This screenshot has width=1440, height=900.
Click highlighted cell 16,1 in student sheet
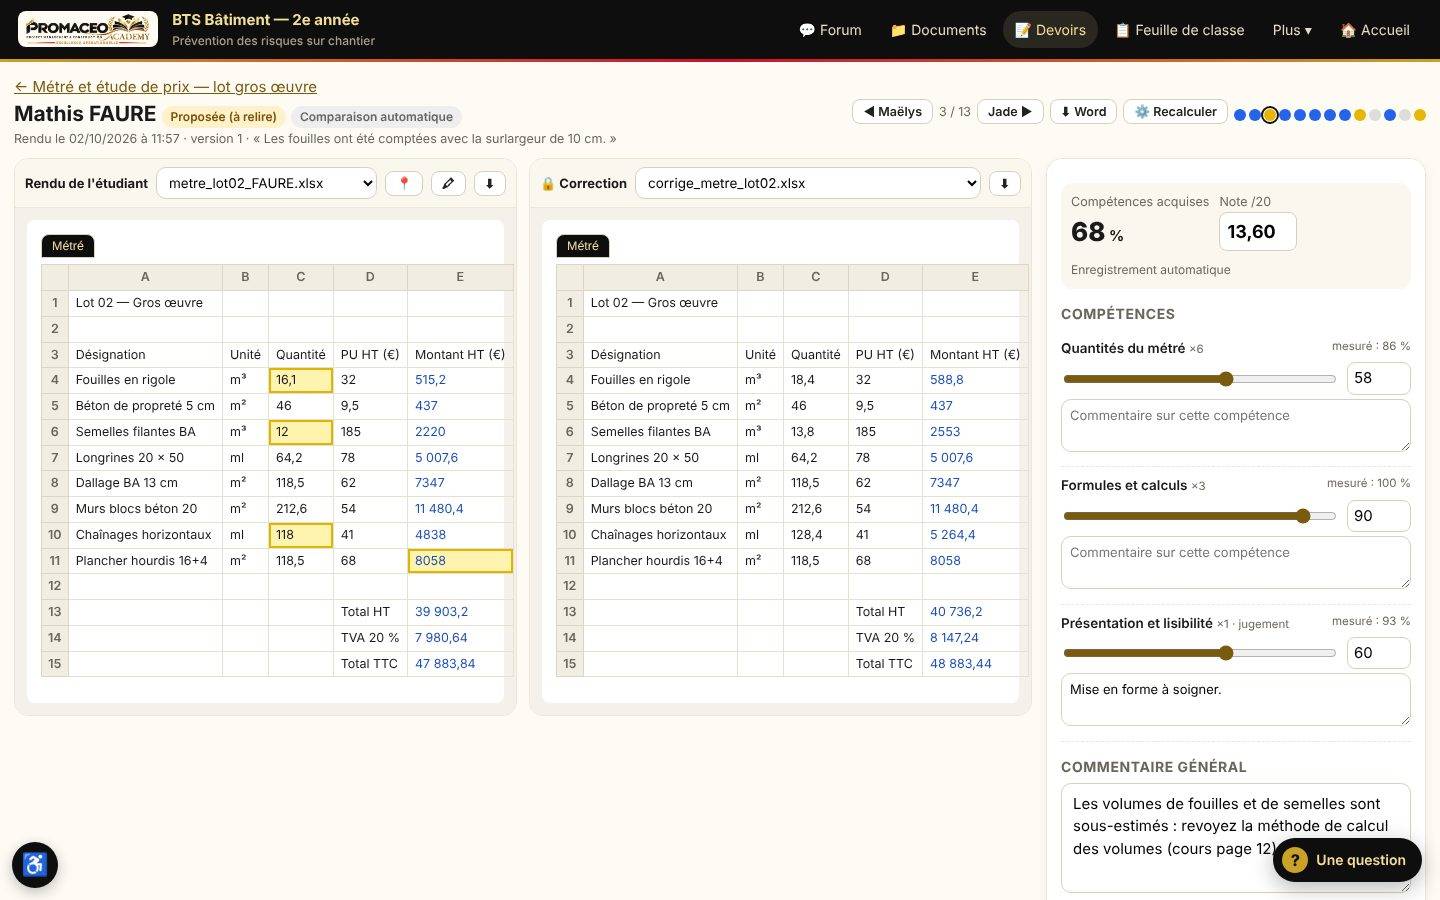tap(300, 380)
